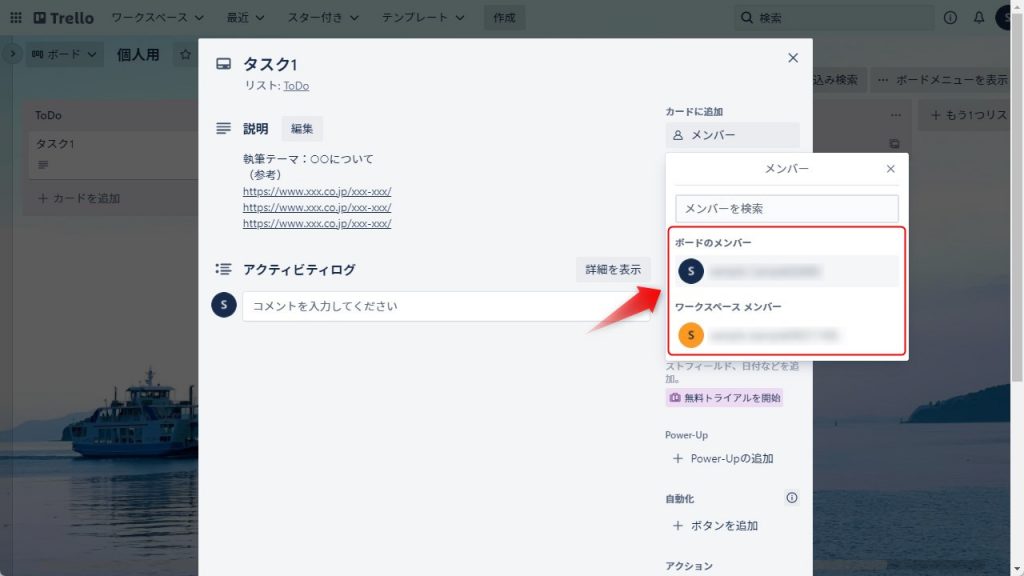Open ボードメニューを表示
The width and height of the screenshot is (1024, 576).
(942, 80)
